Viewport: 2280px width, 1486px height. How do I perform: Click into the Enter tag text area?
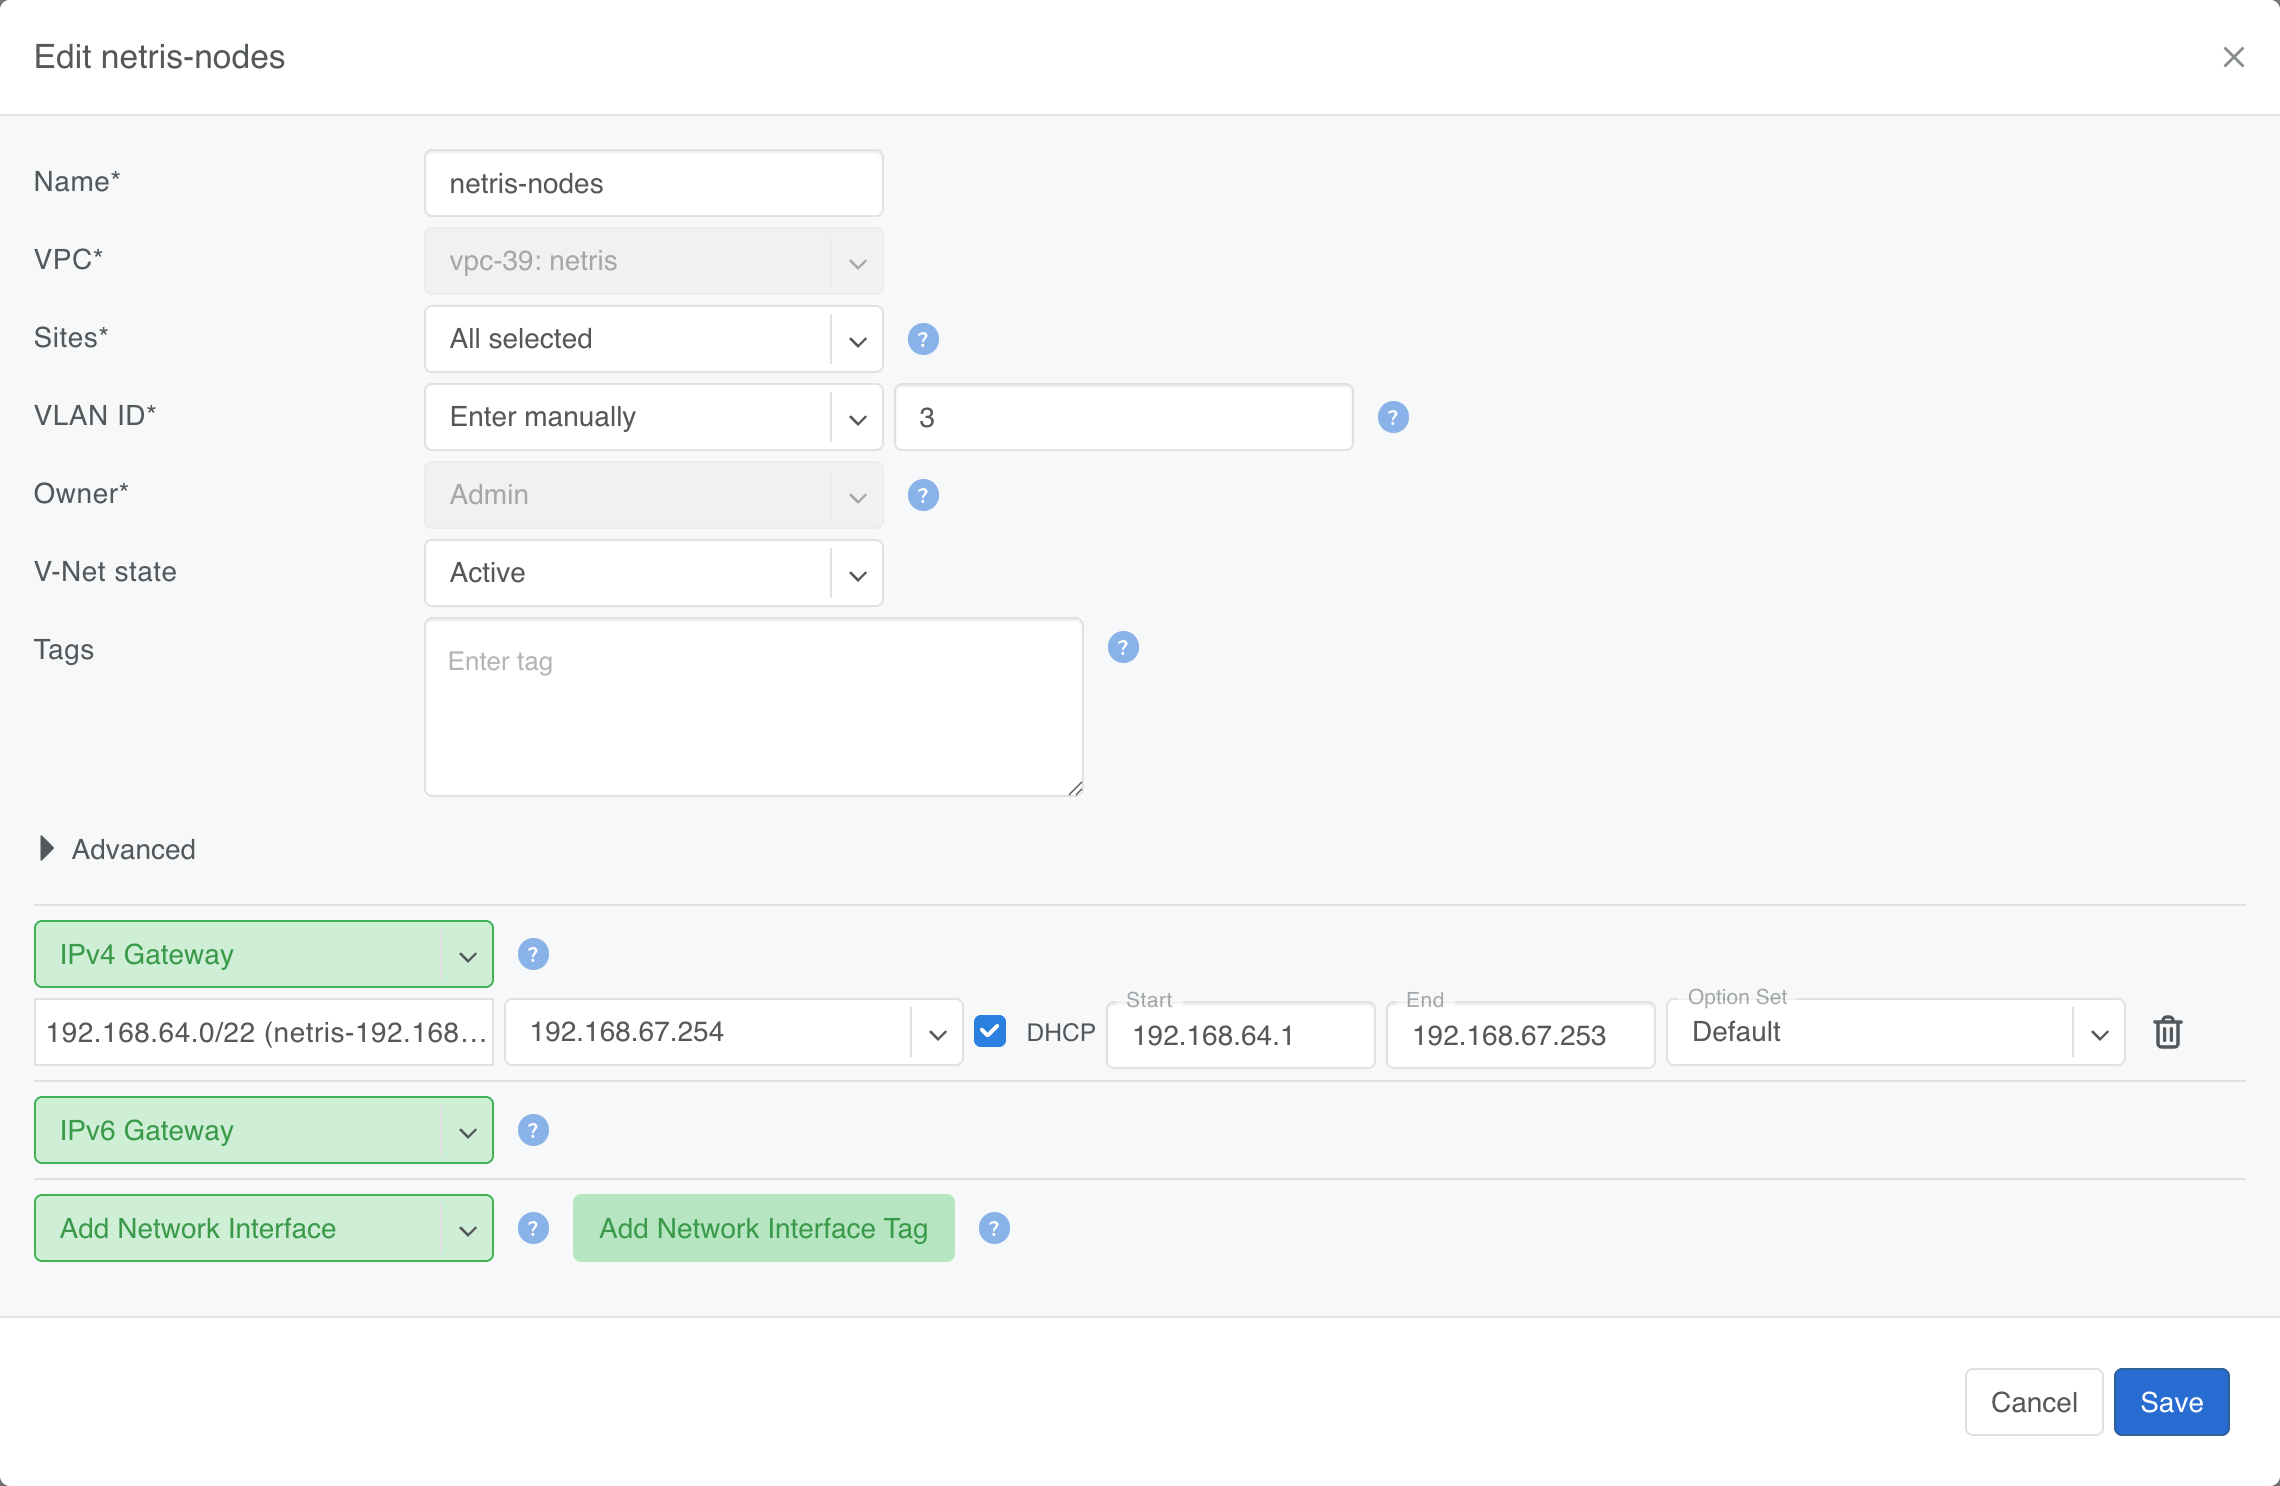coord(753,707)
